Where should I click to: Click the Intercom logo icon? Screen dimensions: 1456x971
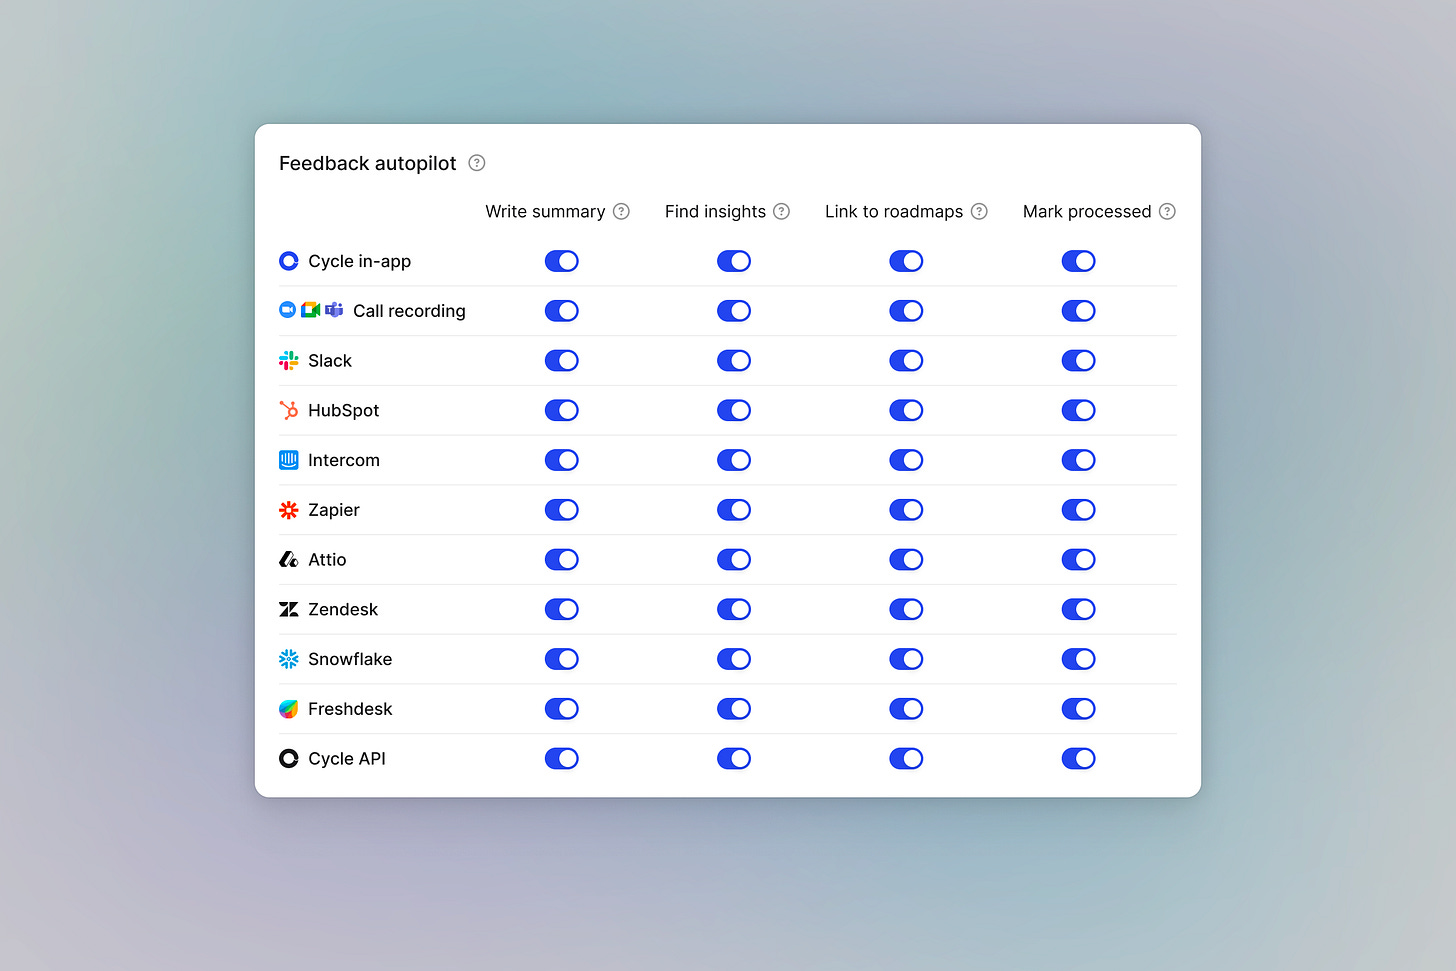289,460
